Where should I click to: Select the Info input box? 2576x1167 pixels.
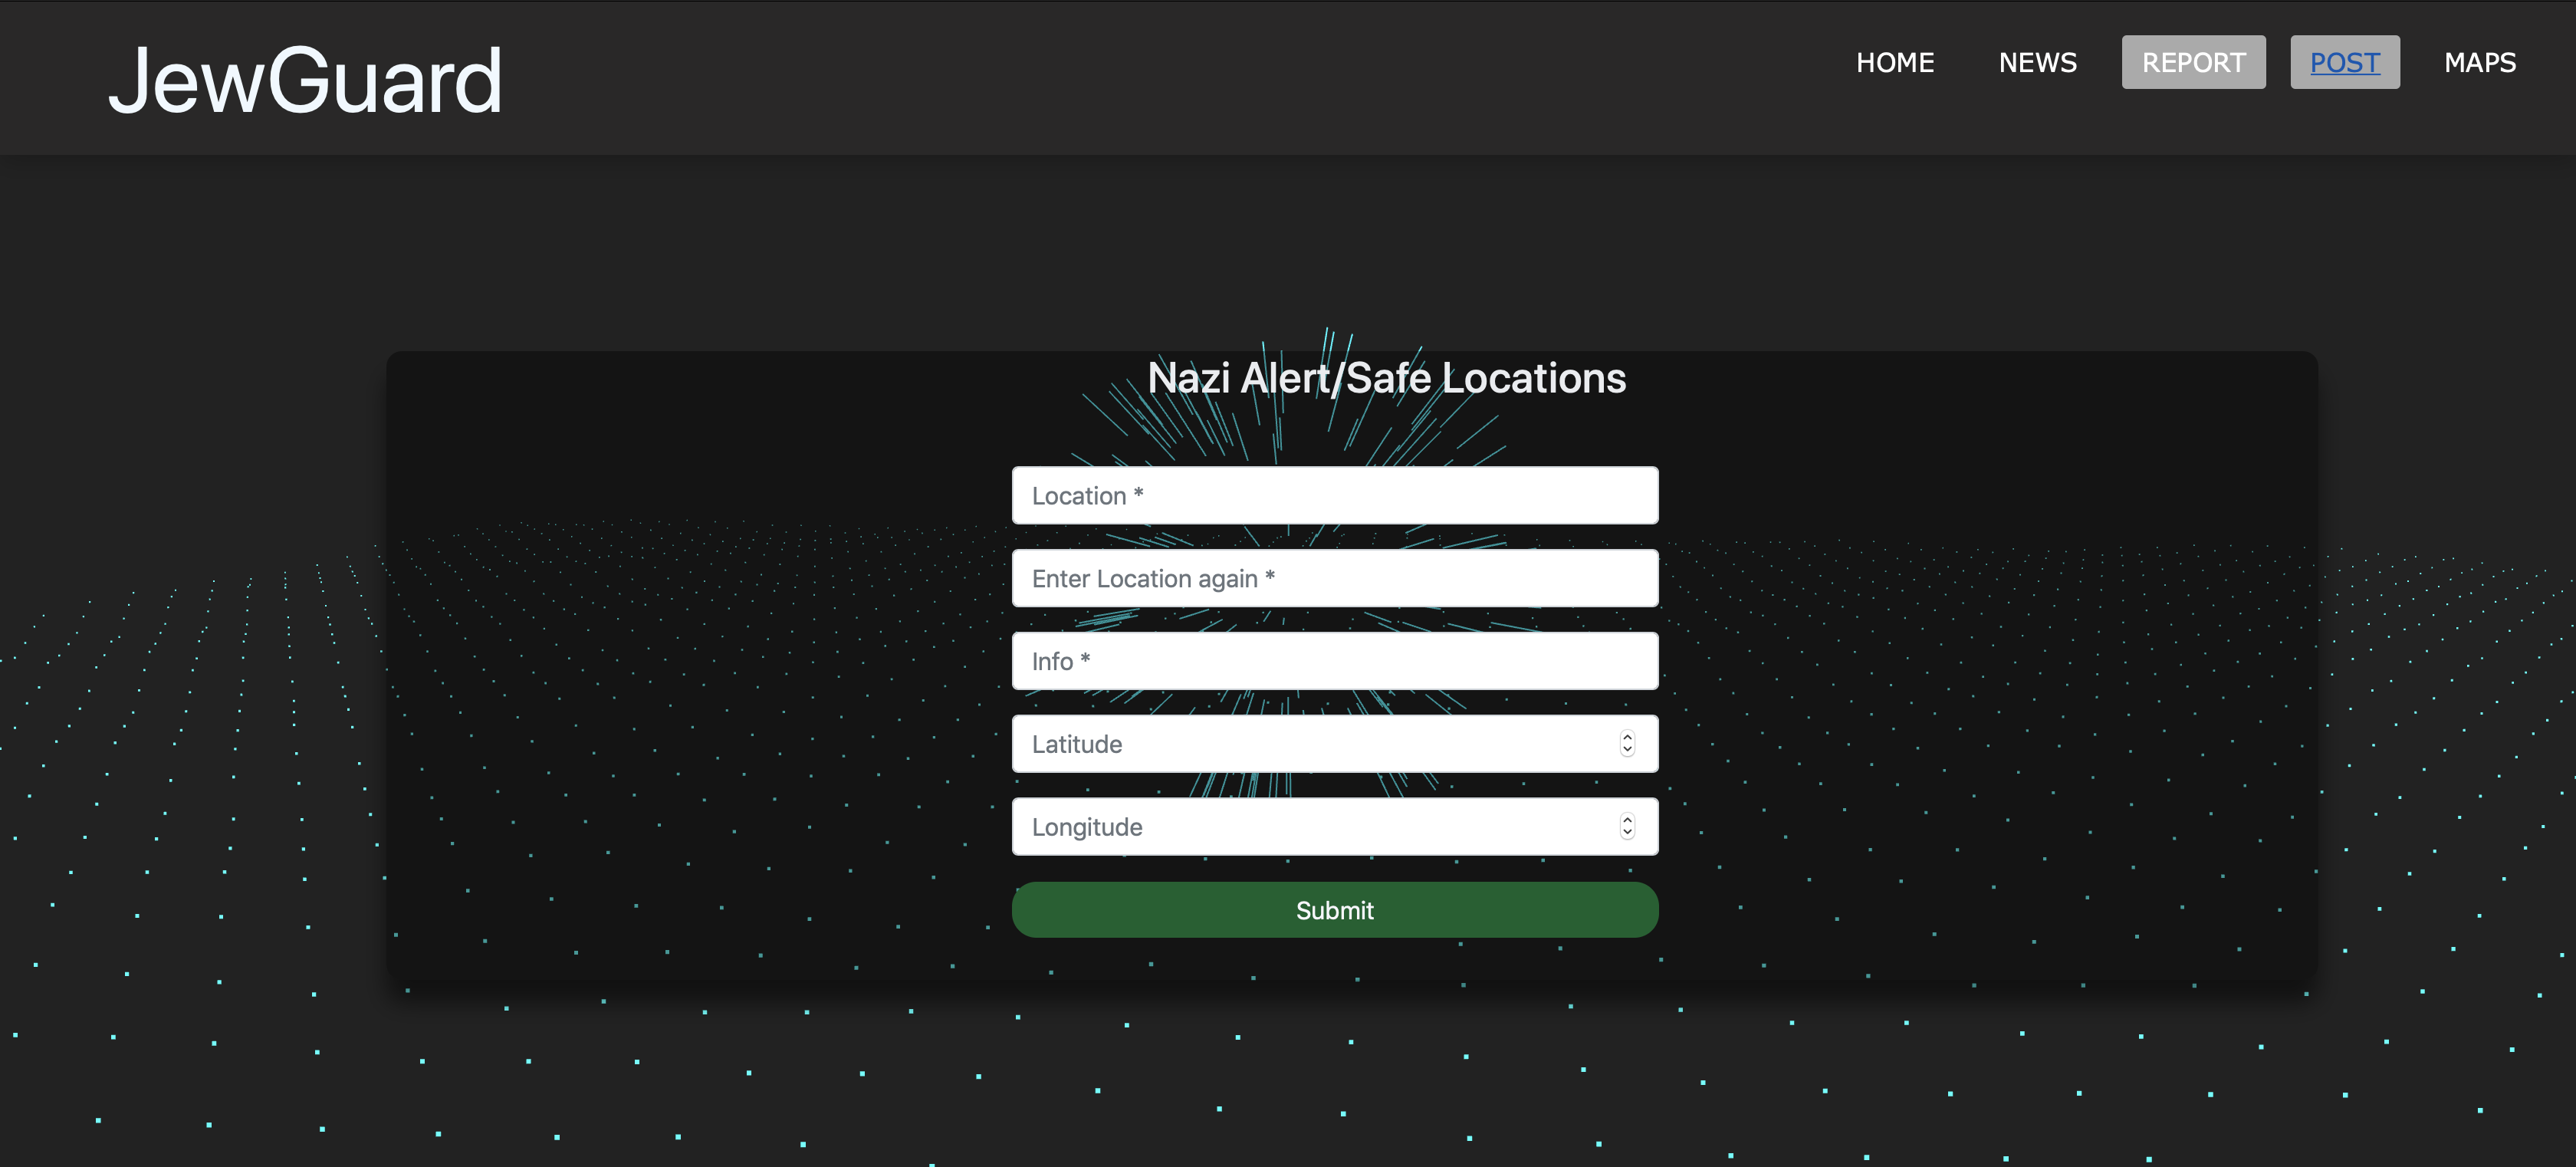tap(1334, 661)
